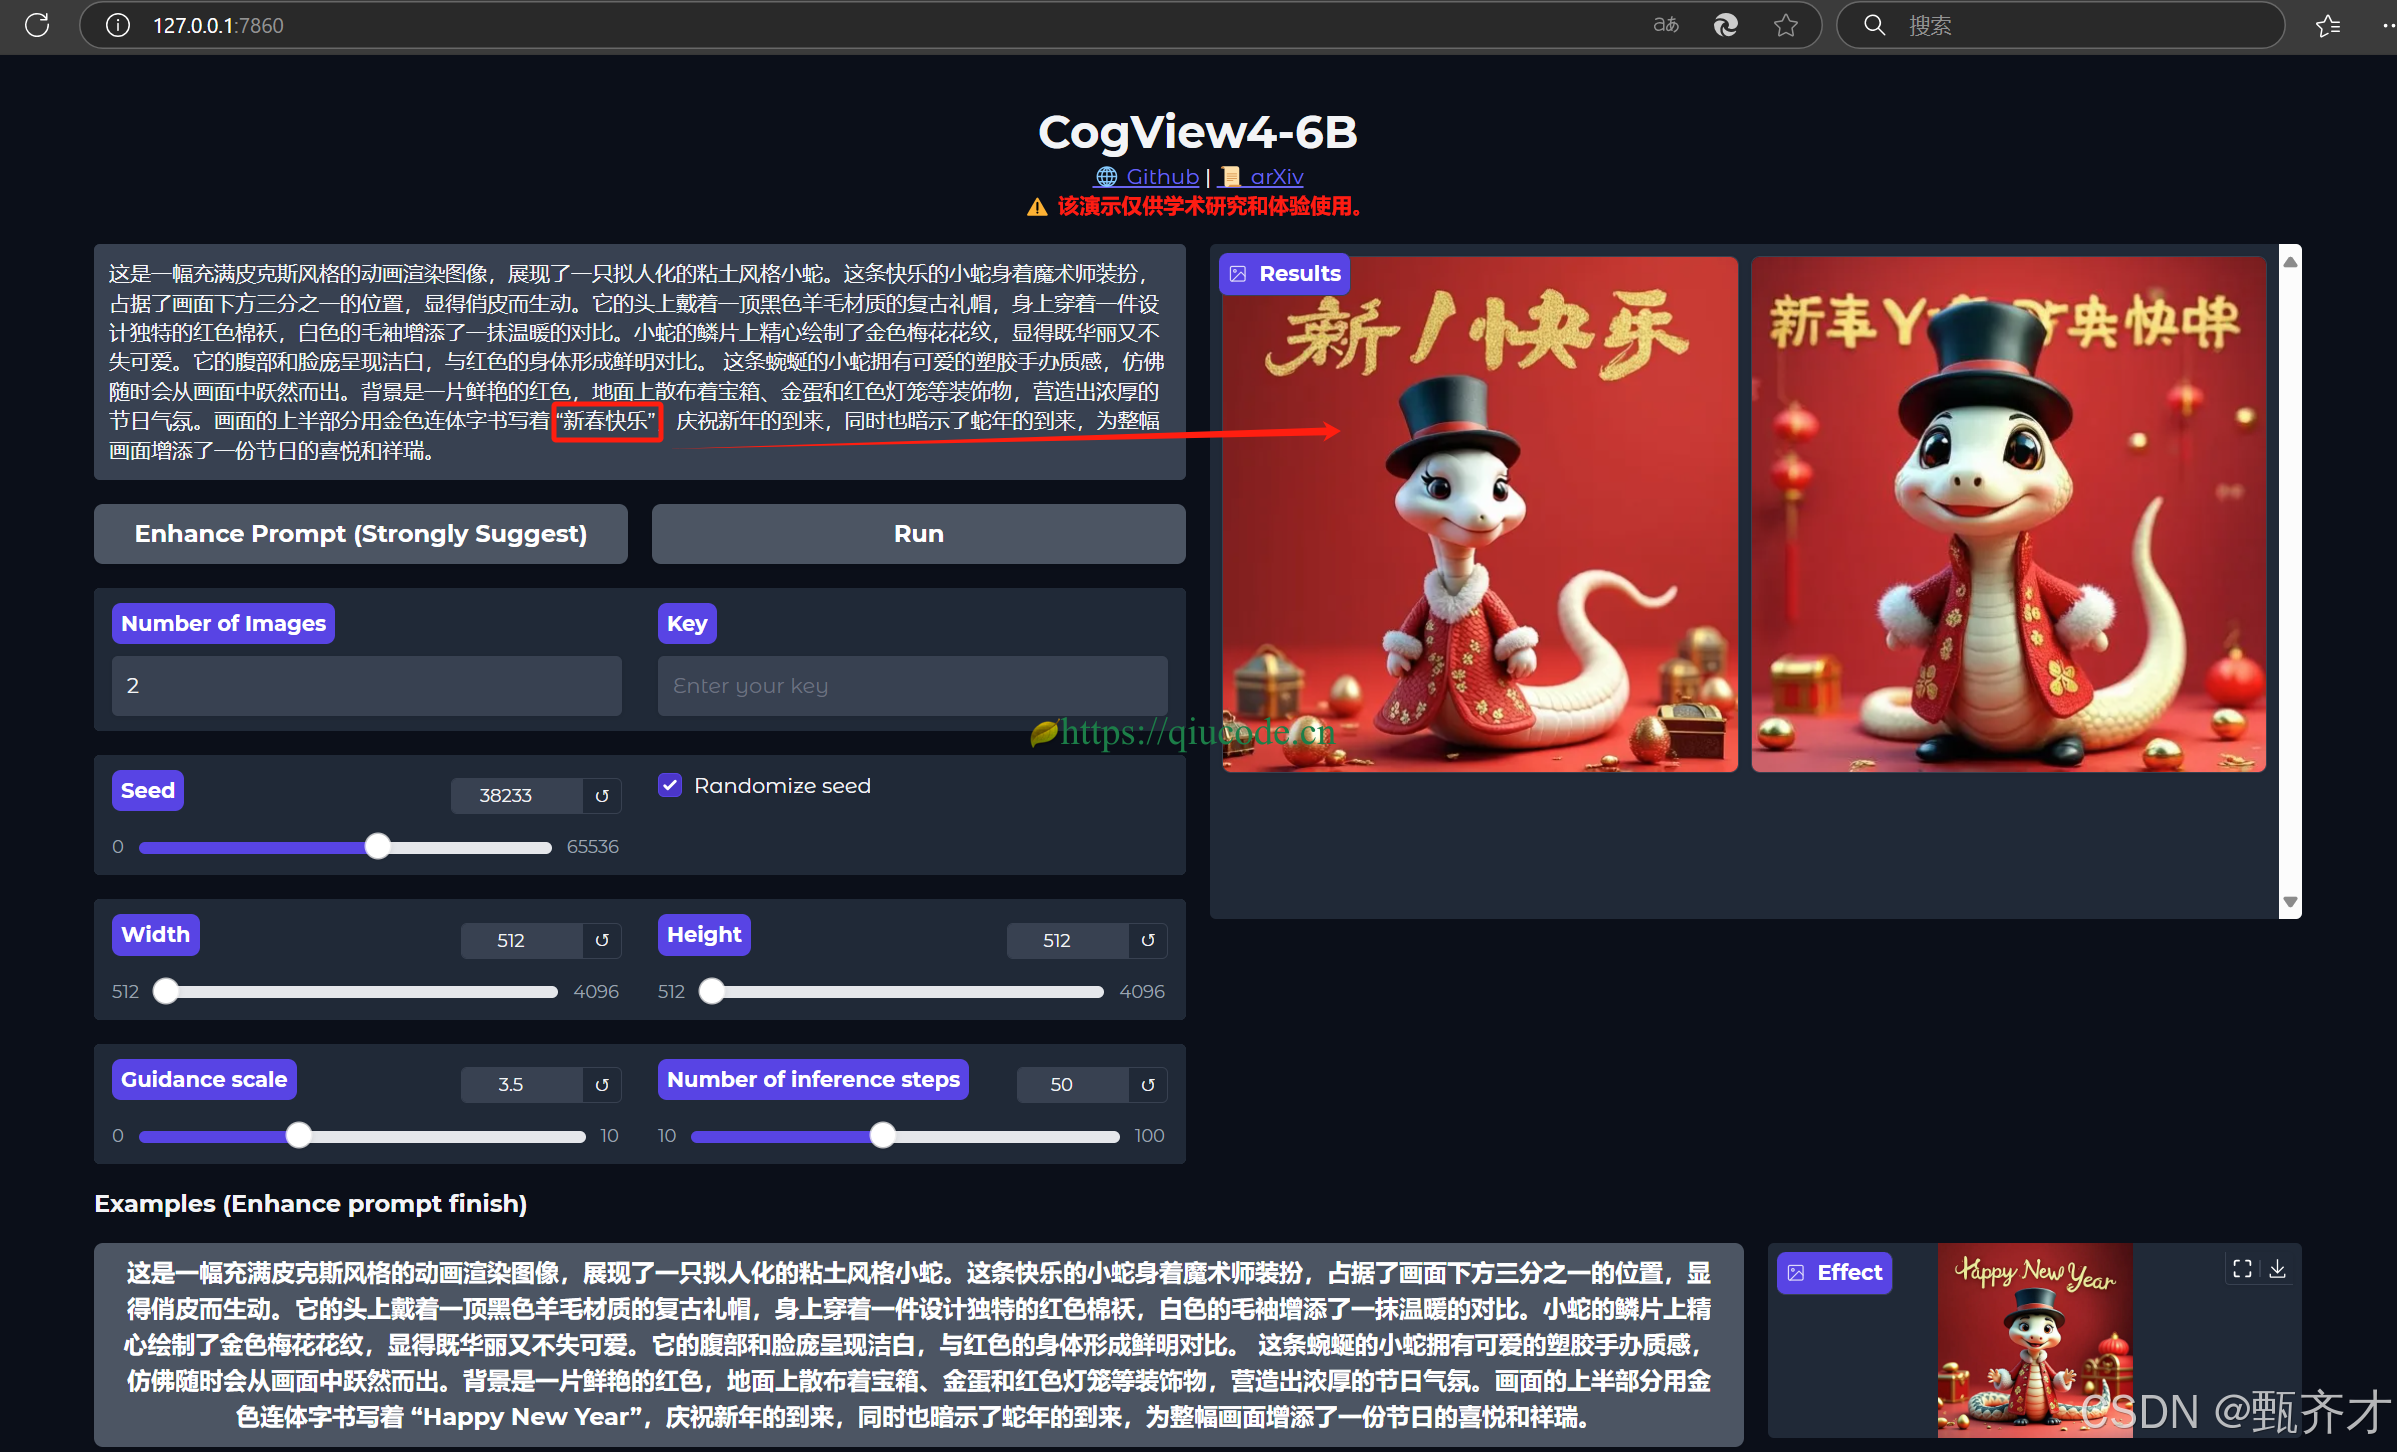Click the Guidance scale label
The height and width of the screenshot is (1452, 2397).
[204, 1080]
